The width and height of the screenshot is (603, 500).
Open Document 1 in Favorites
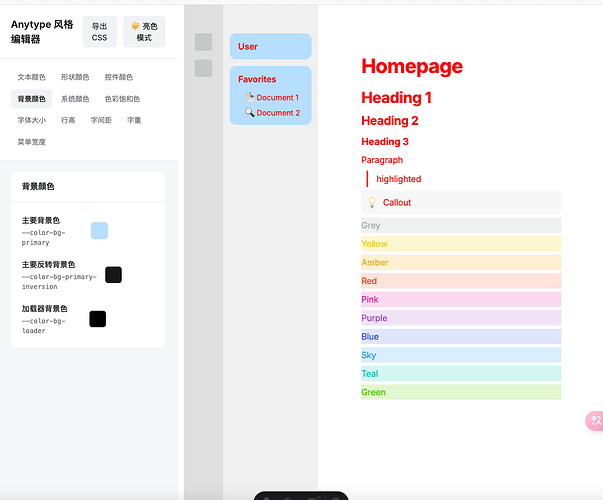pyautogui.click(x=277, y=98)
